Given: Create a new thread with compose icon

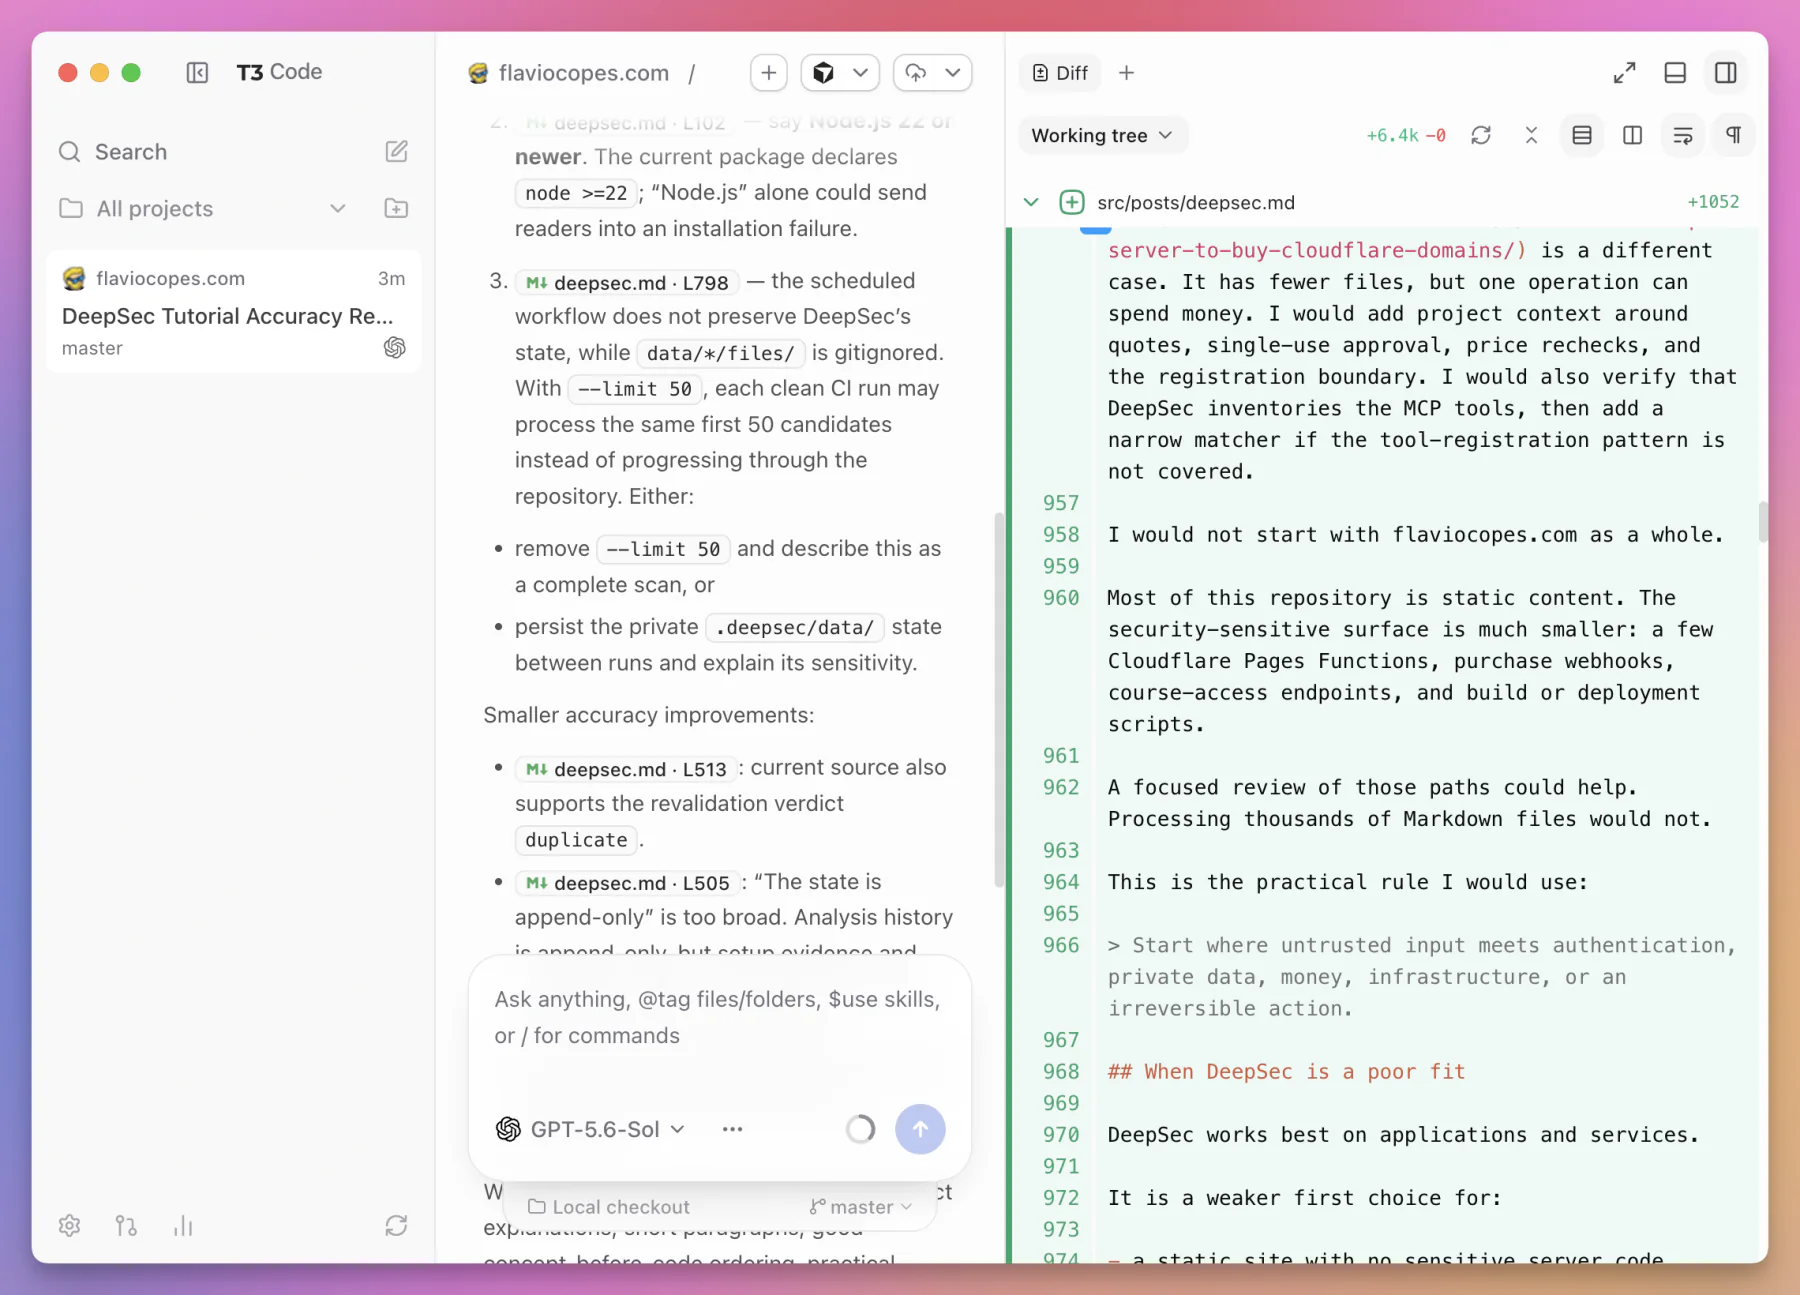Looking at the screenshot, I should point(396,151).
